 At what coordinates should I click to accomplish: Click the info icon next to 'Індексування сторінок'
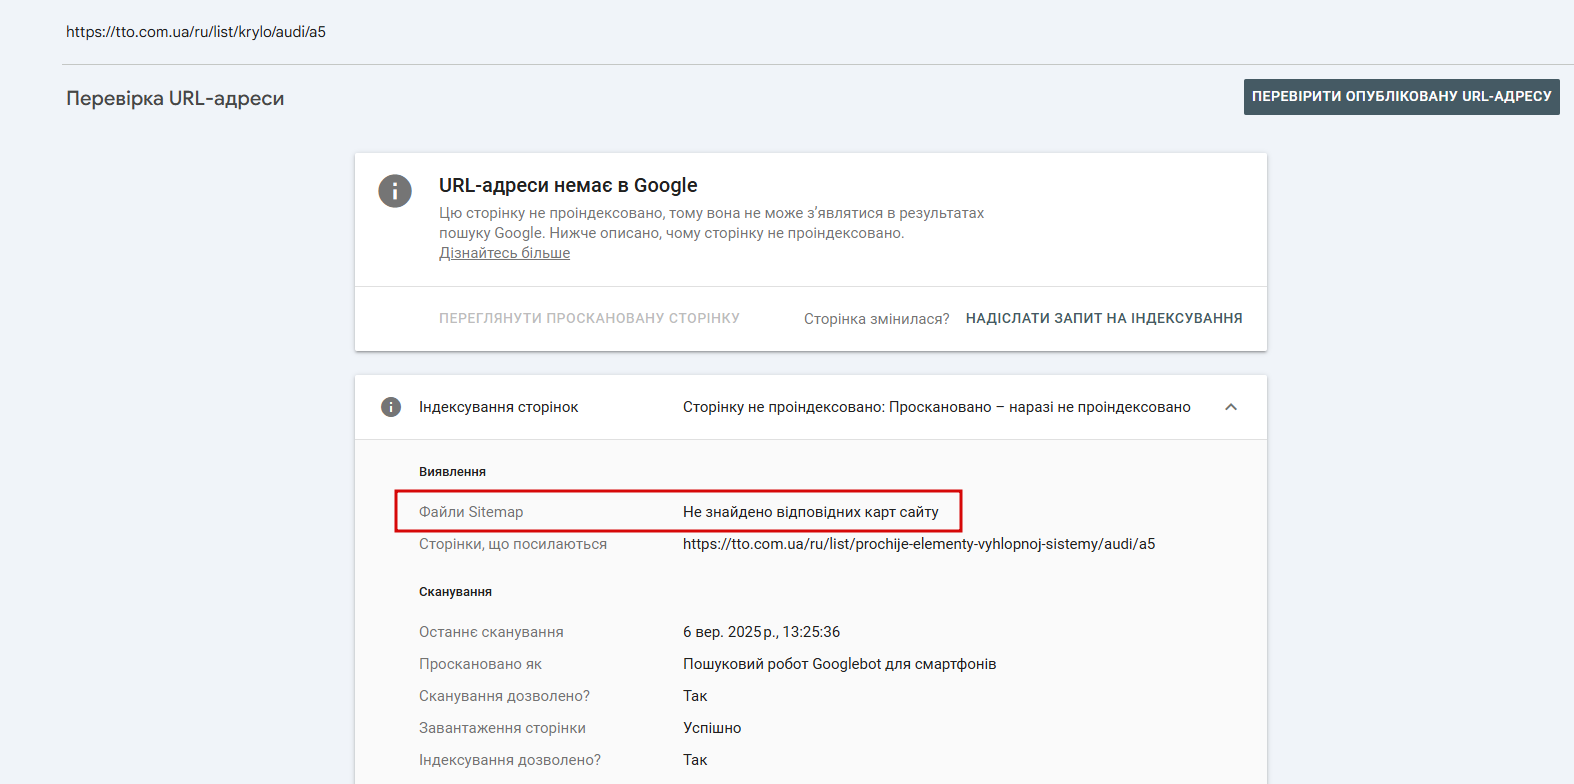point(391,407)
